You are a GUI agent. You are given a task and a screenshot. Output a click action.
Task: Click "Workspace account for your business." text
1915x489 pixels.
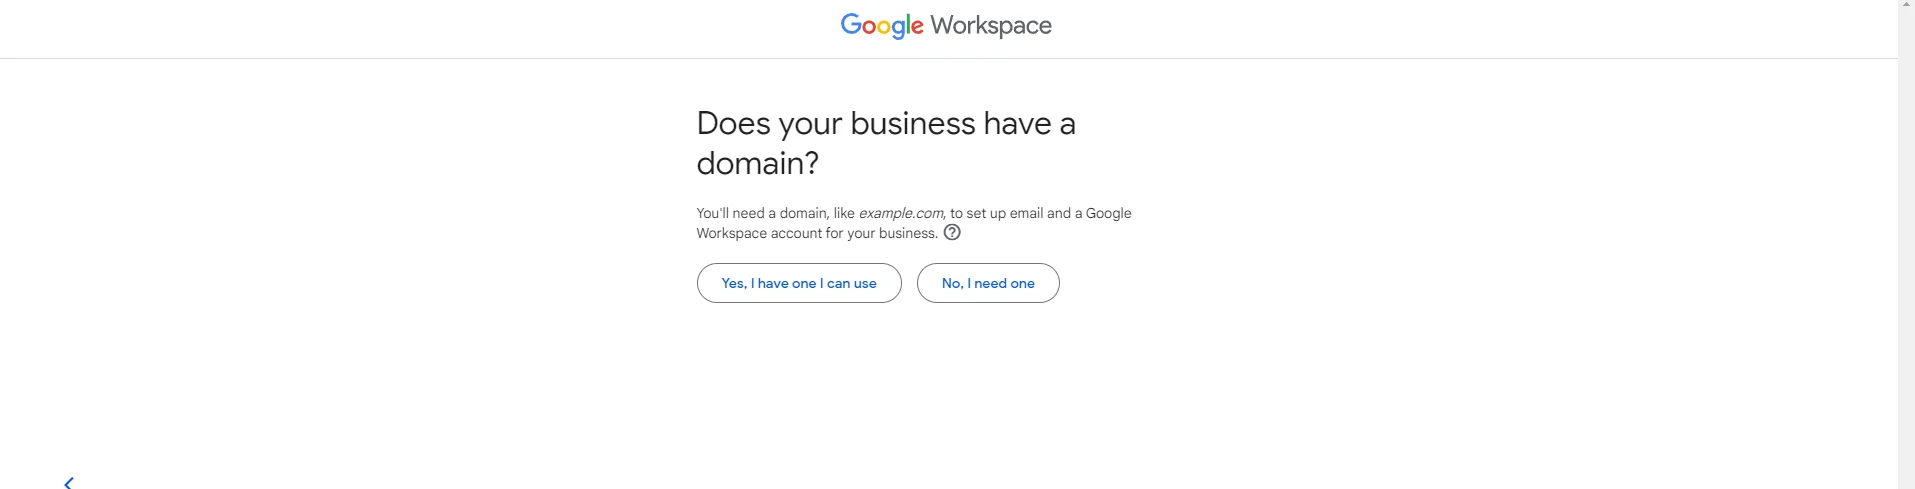point(817,233)
